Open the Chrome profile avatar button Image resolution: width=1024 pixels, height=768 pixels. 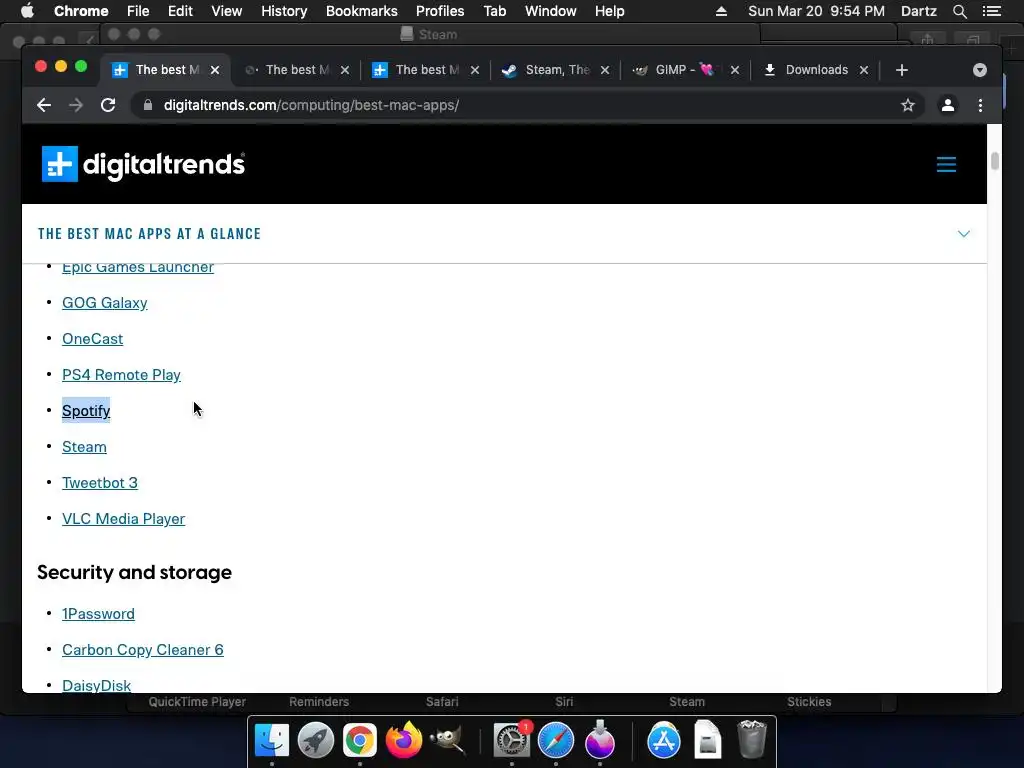(948, 105)
